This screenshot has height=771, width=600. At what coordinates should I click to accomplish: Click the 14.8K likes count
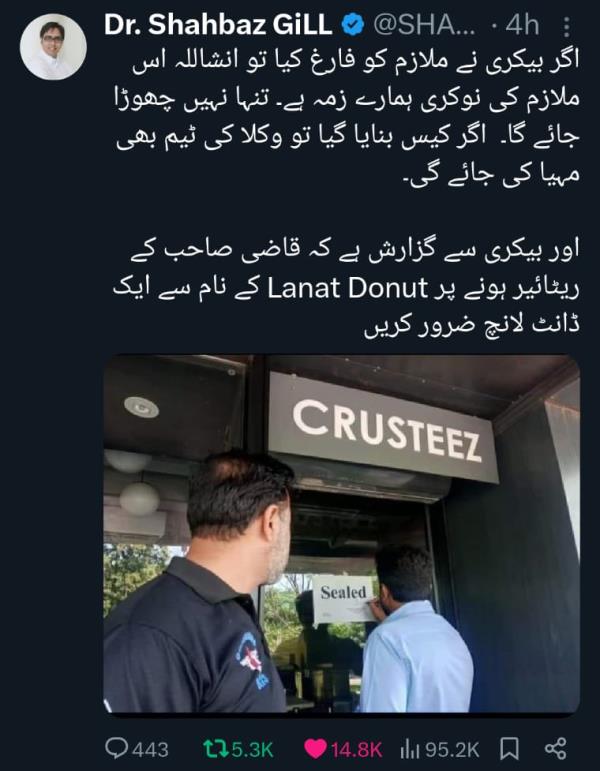pyautogui.click(x=356, y=750)
